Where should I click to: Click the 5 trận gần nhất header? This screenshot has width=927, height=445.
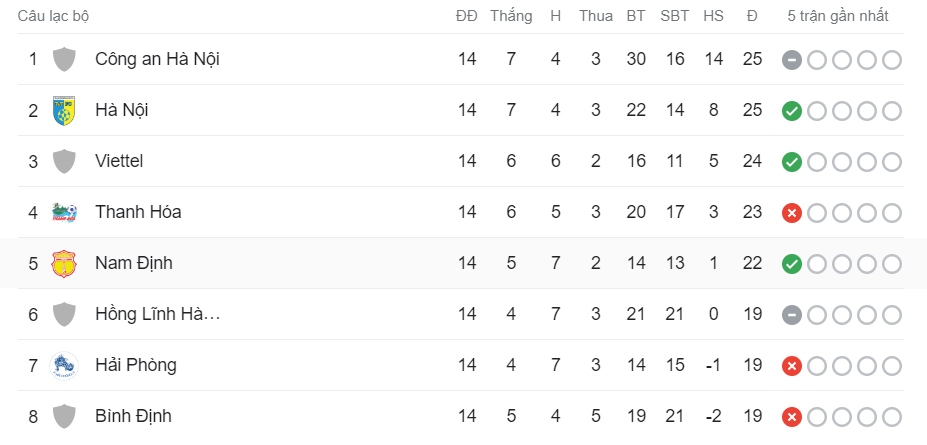(838, 16)
